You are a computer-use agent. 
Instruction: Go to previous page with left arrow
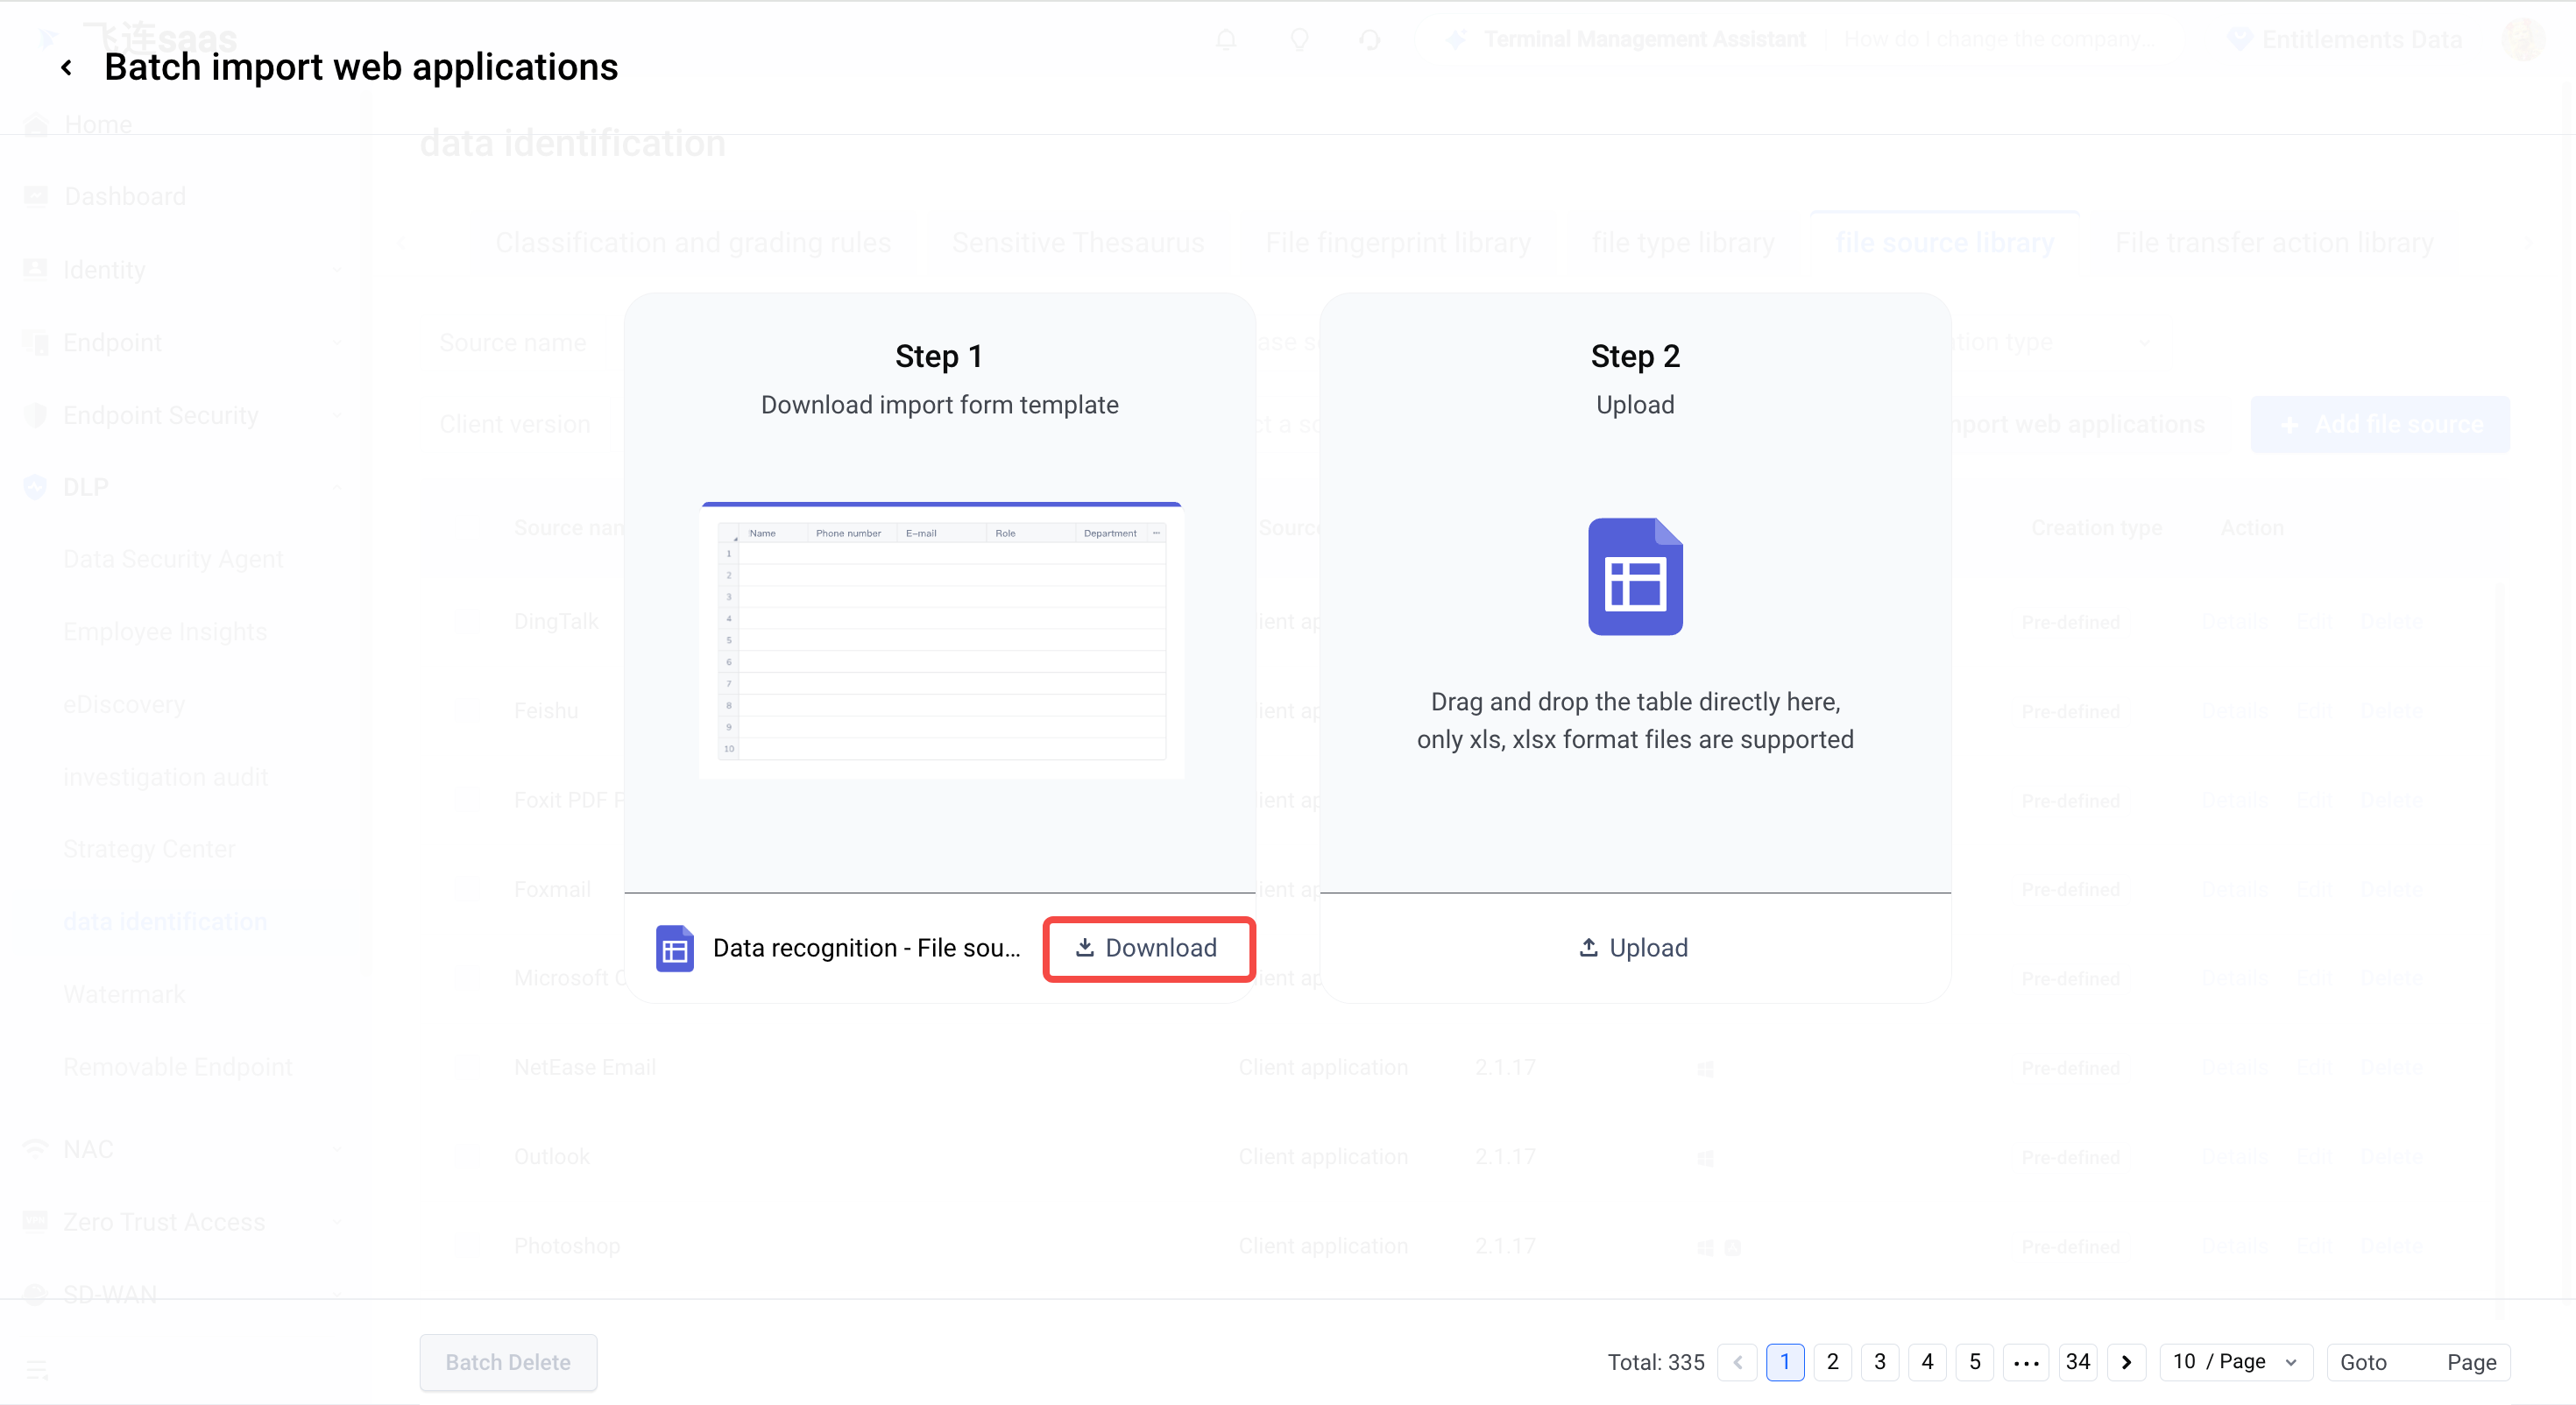[1737, 1362]
